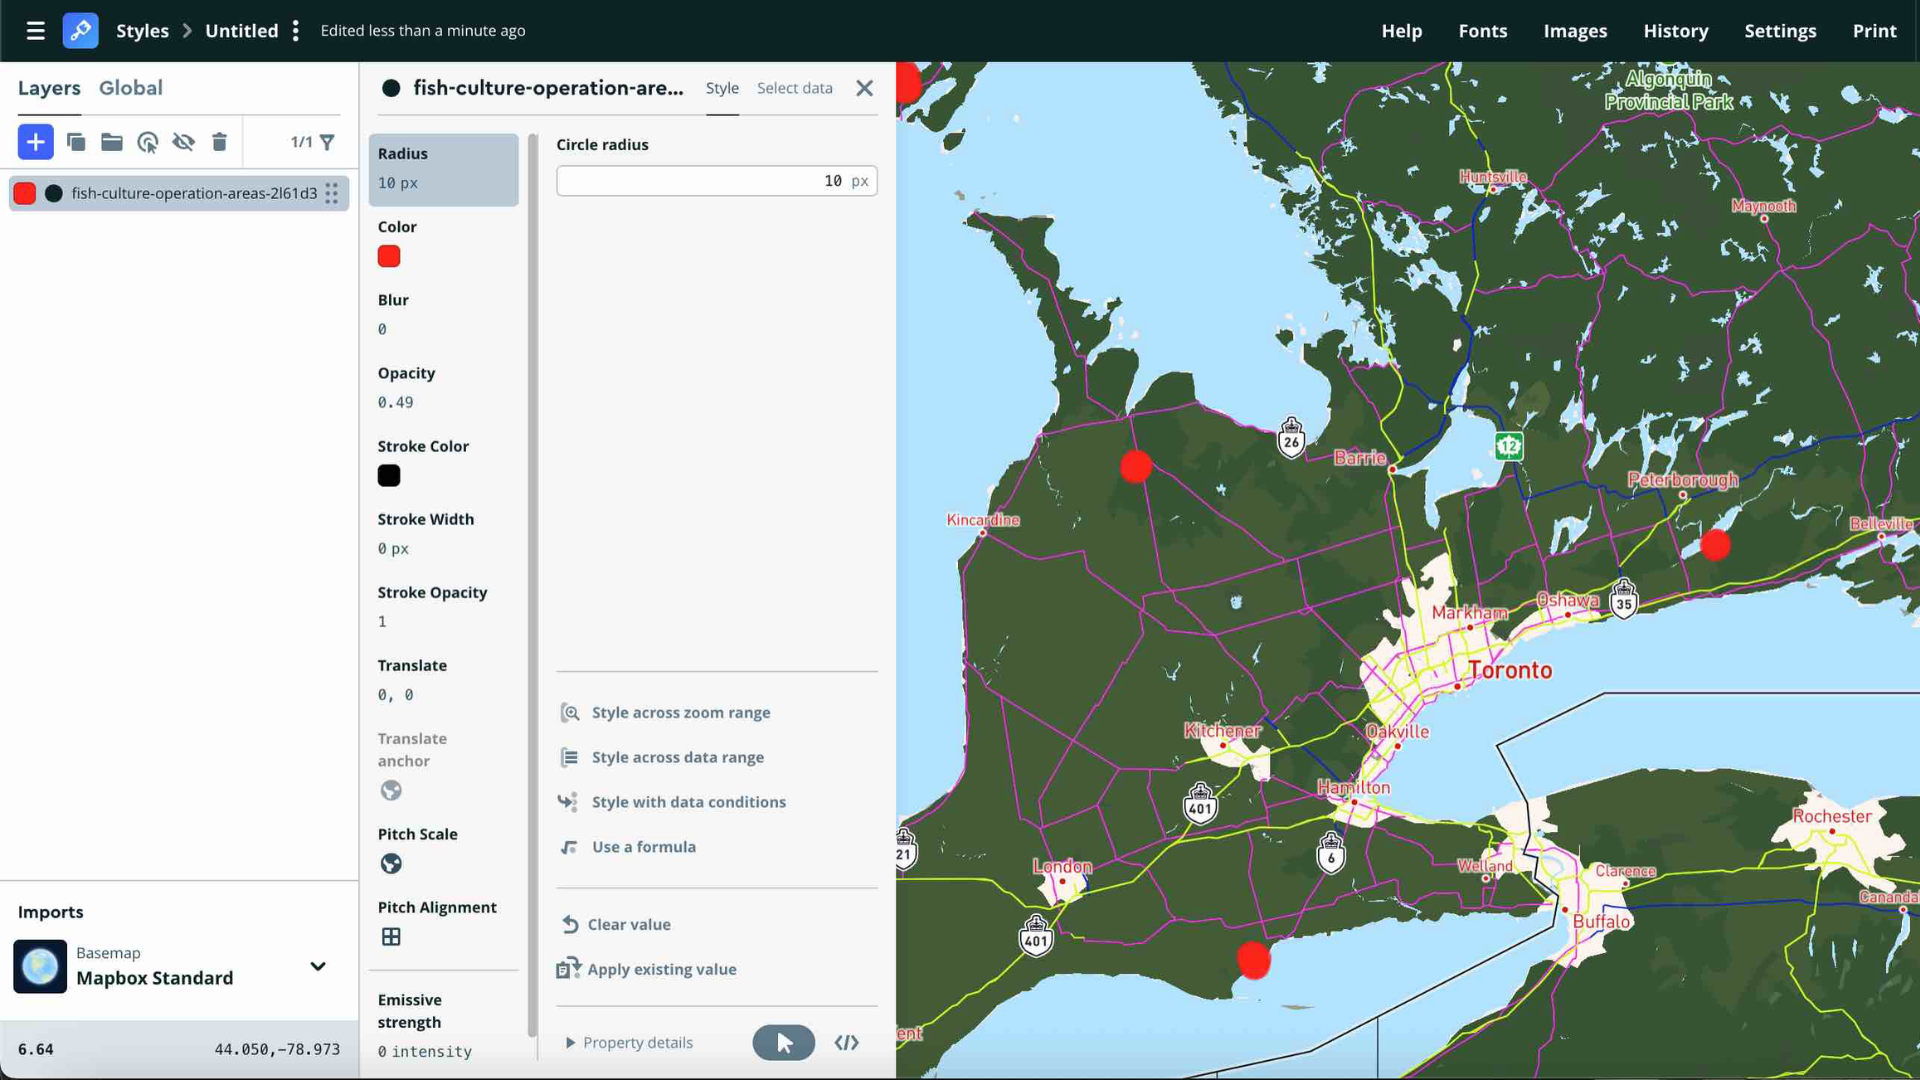The width and height of the screenshot is (1920, 1080).
Task: Open the Fonts menu
Action: (x=1483, y=31)
